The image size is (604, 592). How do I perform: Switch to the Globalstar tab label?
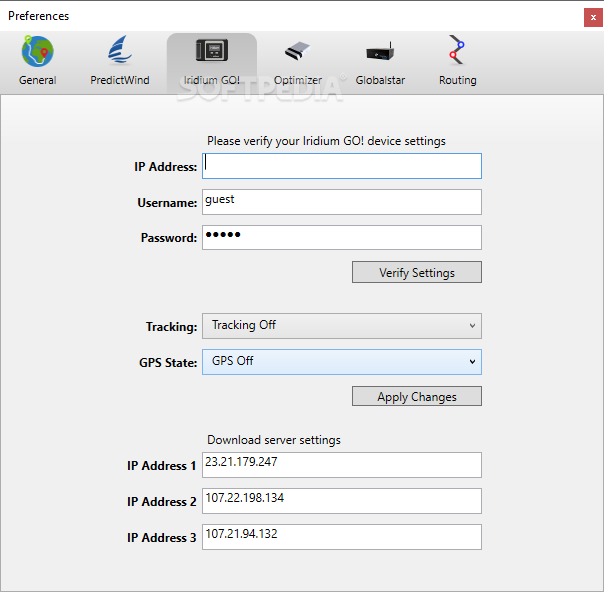(x=380, y=80)
